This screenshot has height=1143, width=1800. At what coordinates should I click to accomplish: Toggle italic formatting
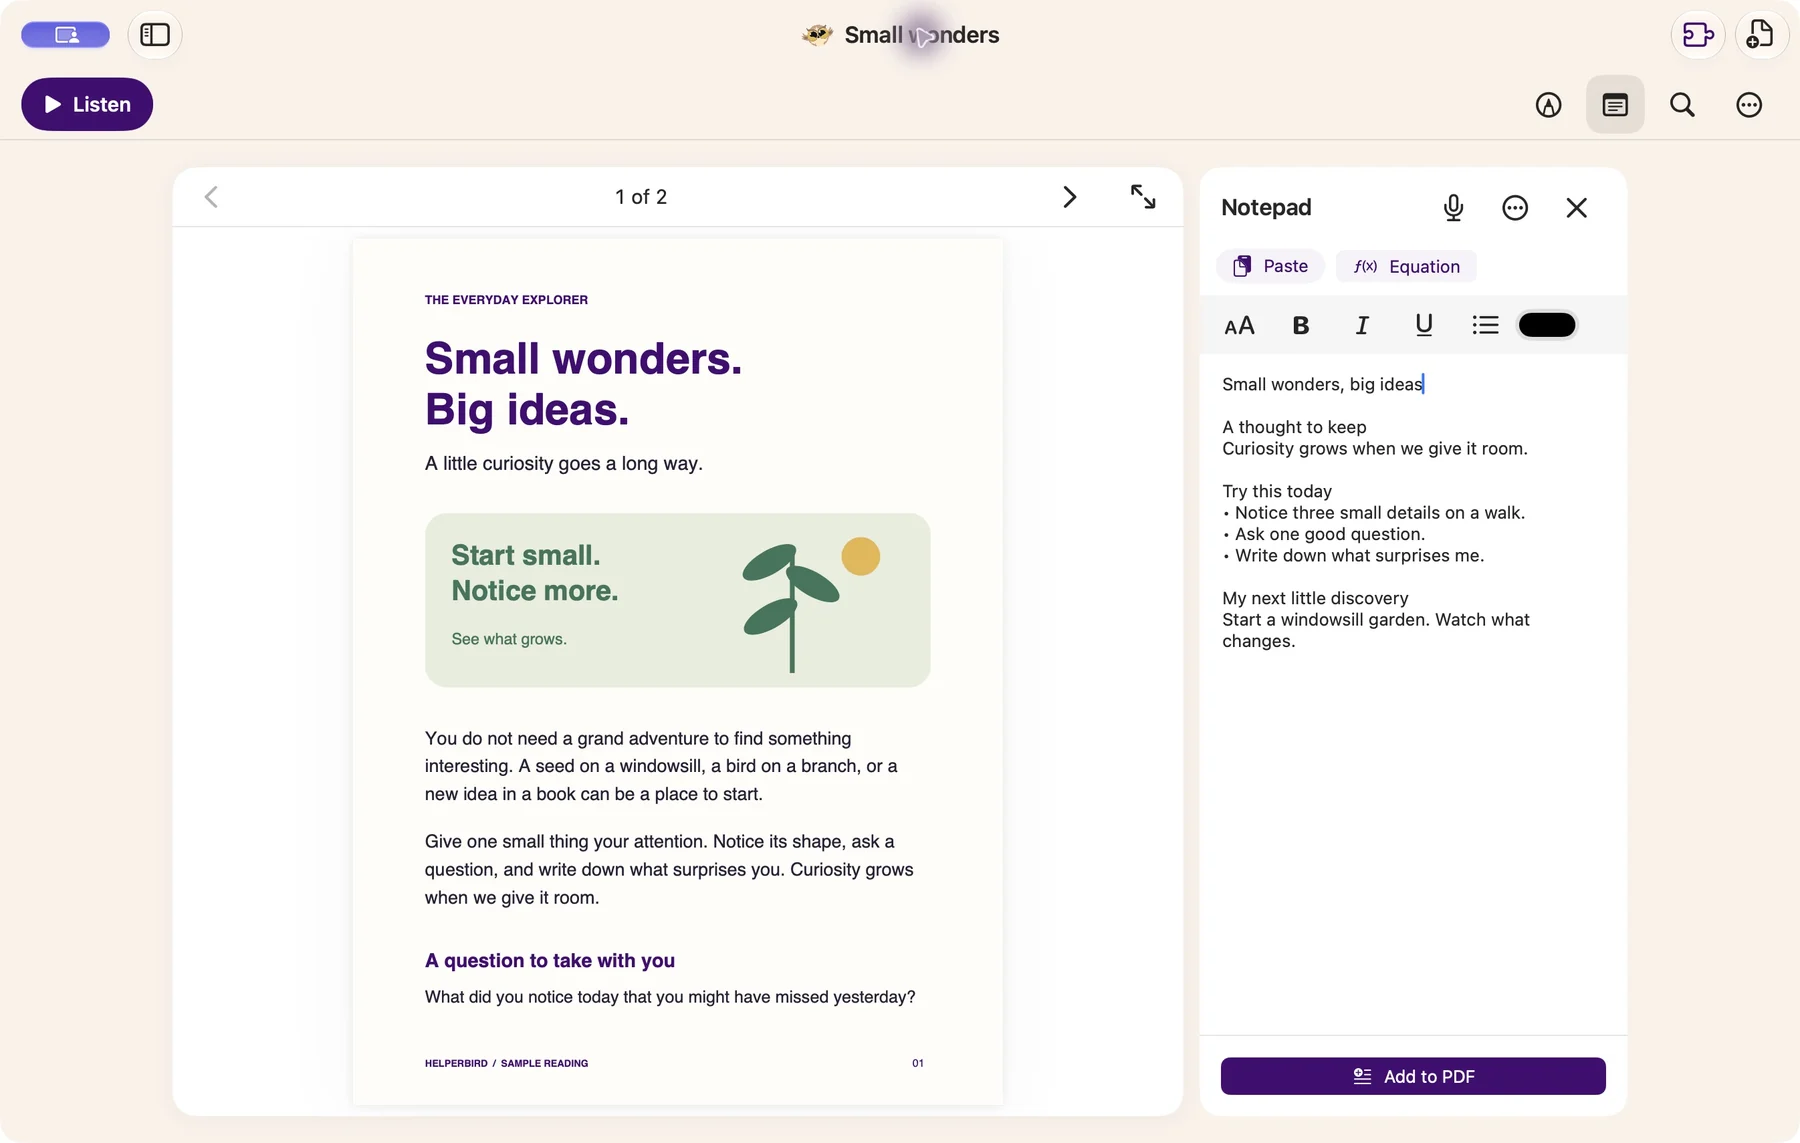point(1362,325)
